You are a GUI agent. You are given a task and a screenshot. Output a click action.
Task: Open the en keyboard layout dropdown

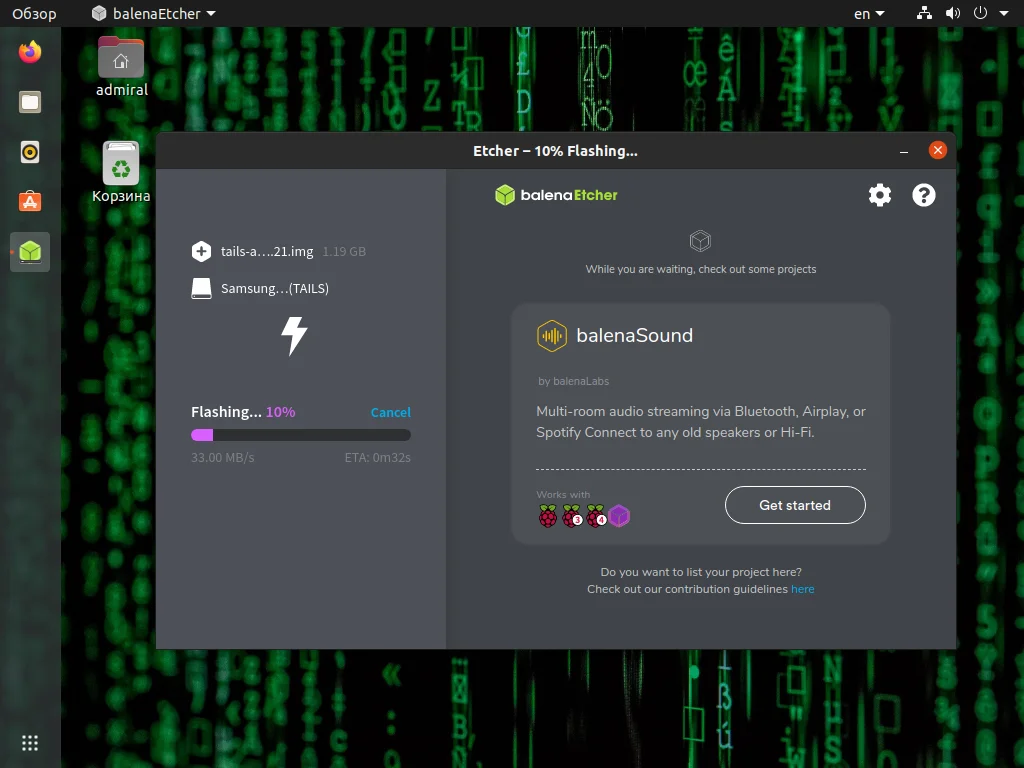click(x=869, y=13)
